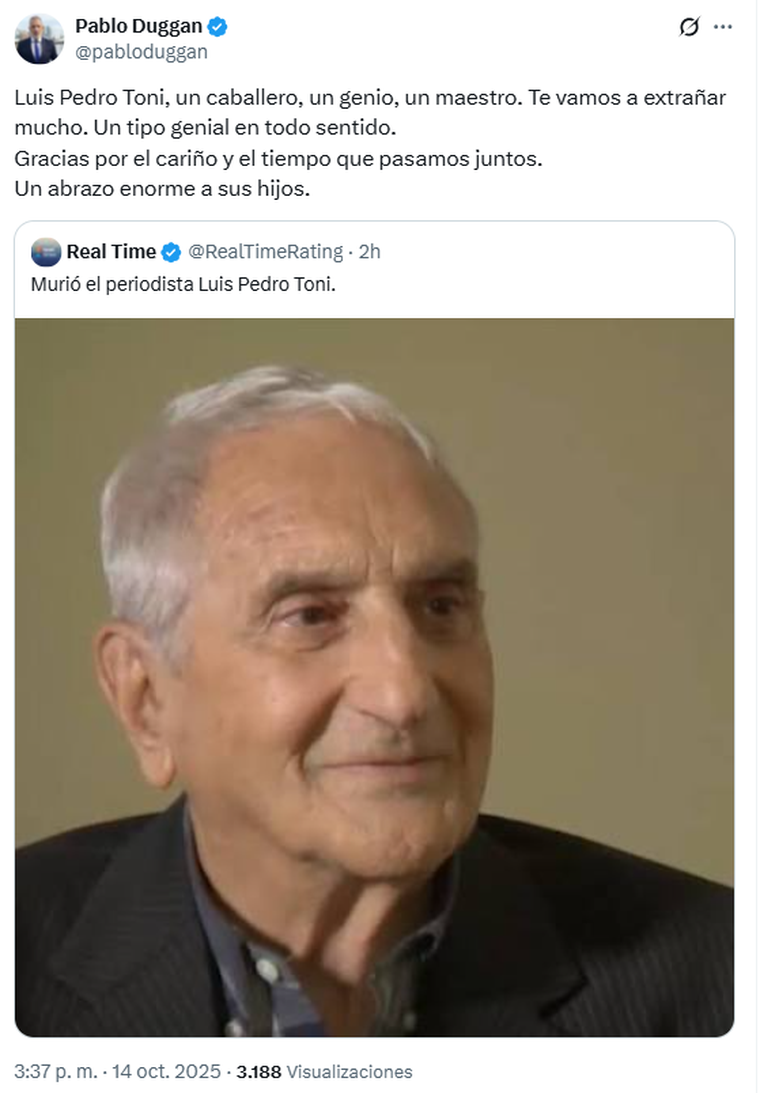Open Grok actions for the tweet
This screenshot has width=760, height=1093.
point(688,26)
